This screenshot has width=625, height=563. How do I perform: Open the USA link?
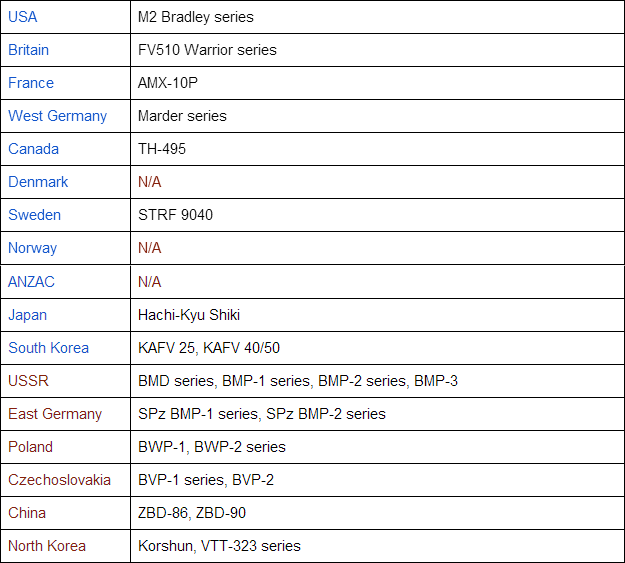pyautogui.click(x=23, y=17)
